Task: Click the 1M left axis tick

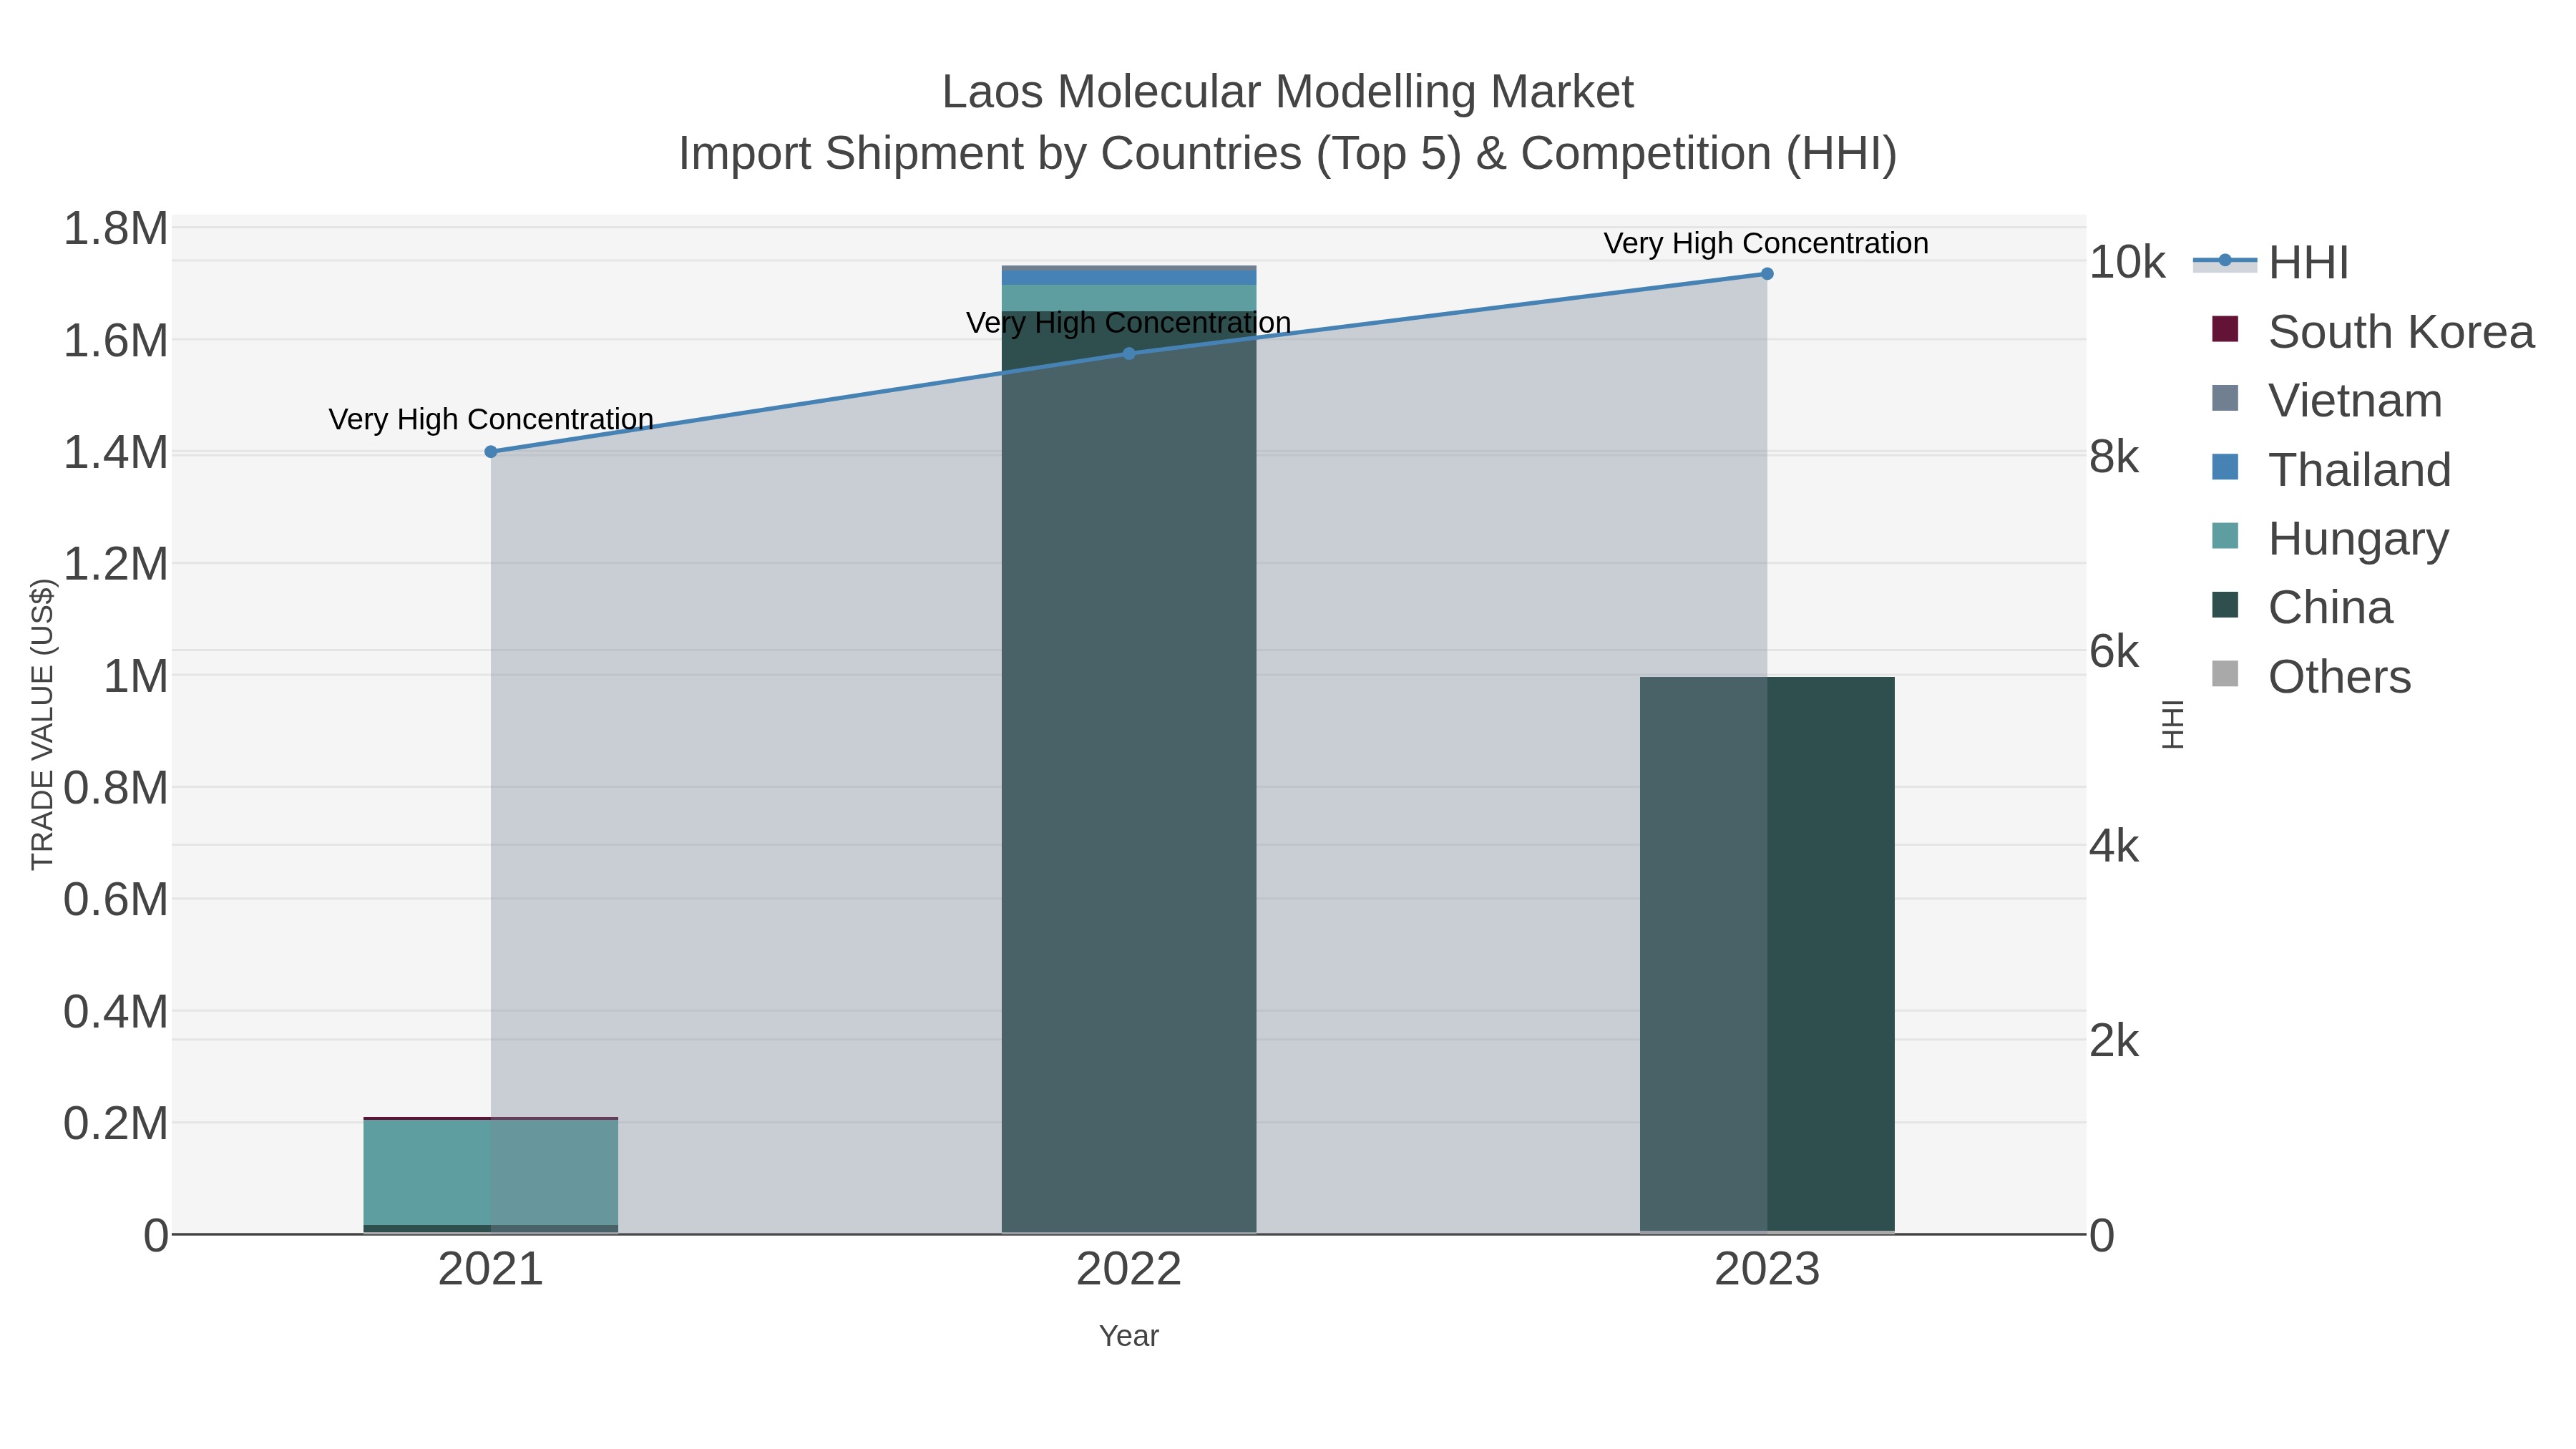Action: (x=136, y=677)
